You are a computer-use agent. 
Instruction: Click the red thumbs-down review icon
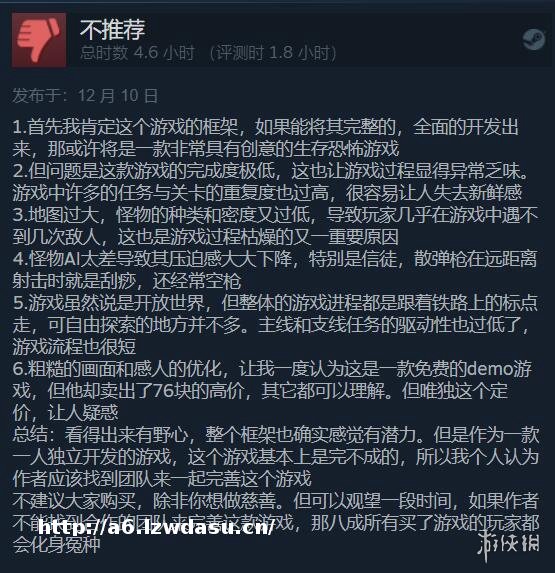coord(39,40)
